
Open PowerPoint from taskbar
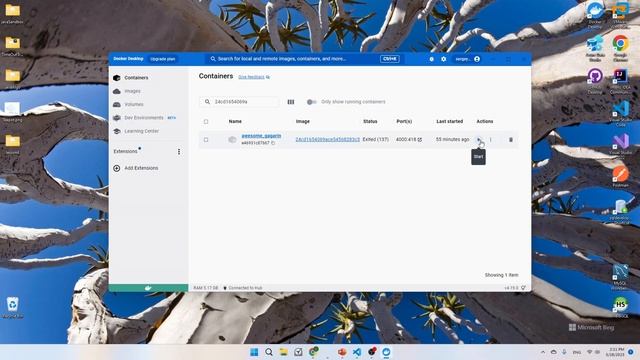pos(342,352)
